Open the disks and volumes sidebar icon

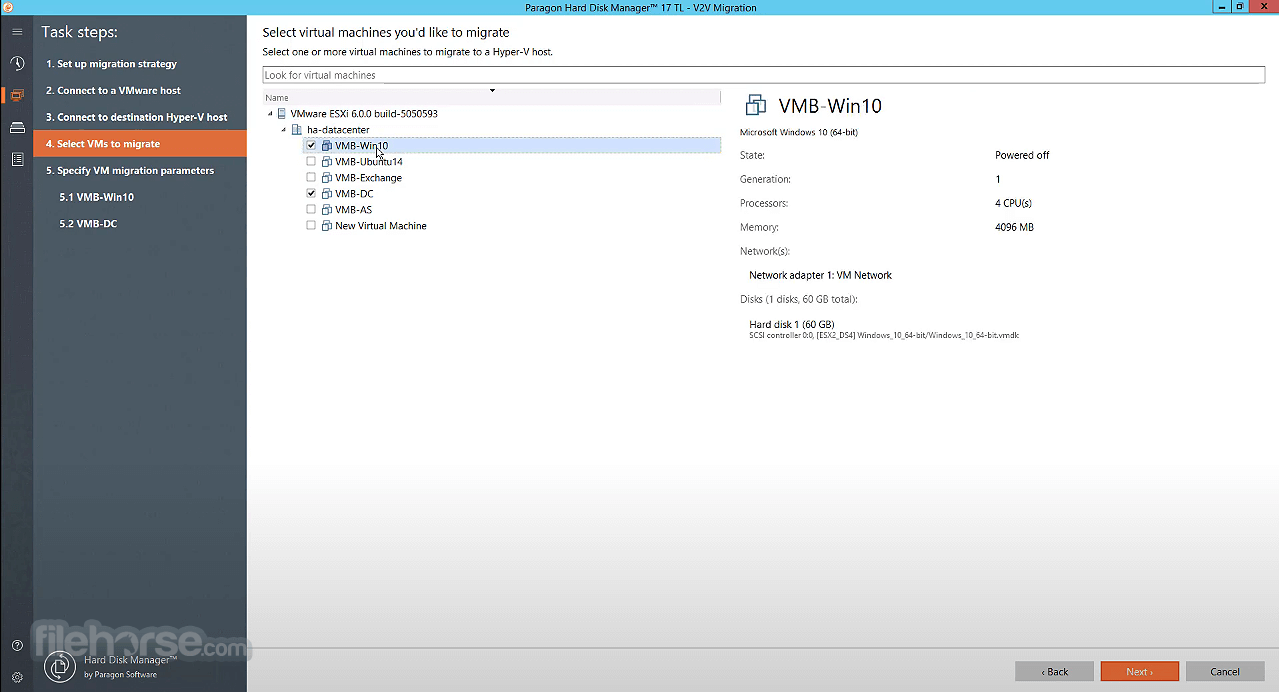coord(17,127)
